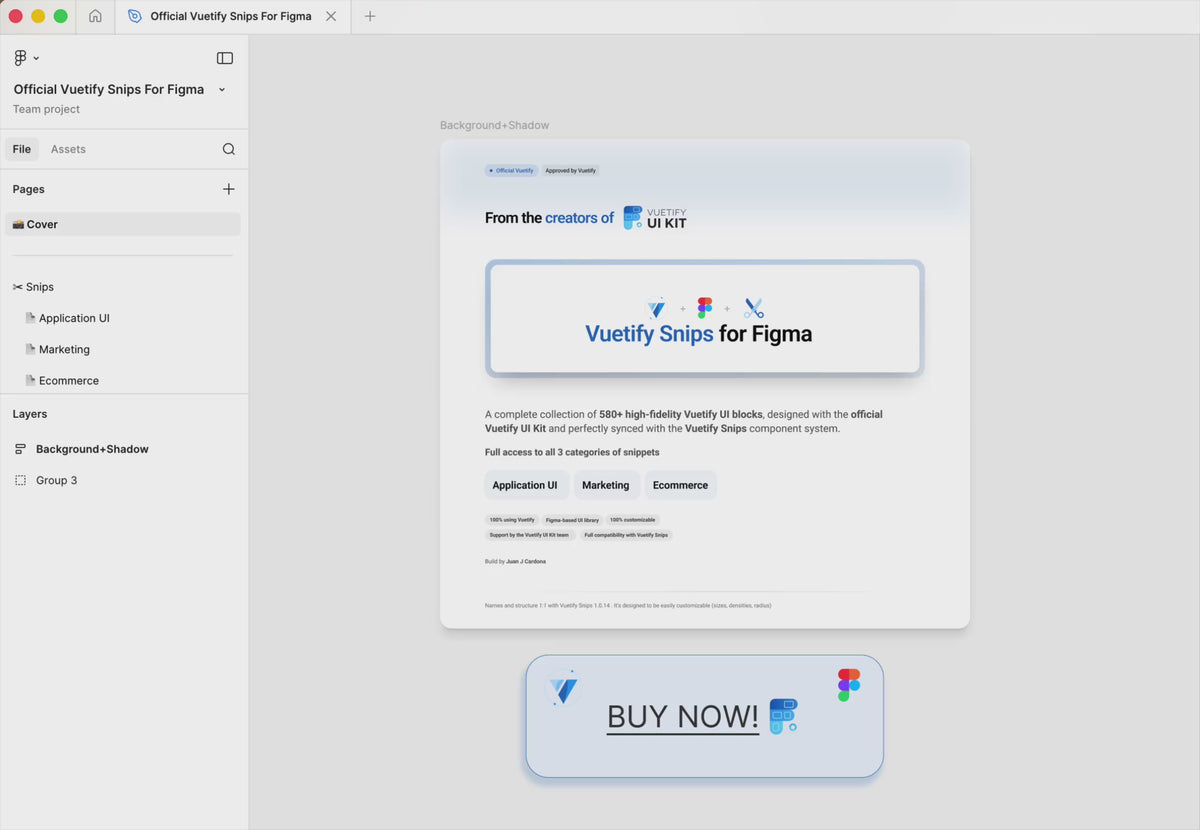Click the Vuetify logo above the title
Viewport: 1200px width, 830px height.
(x=657, y=308)
